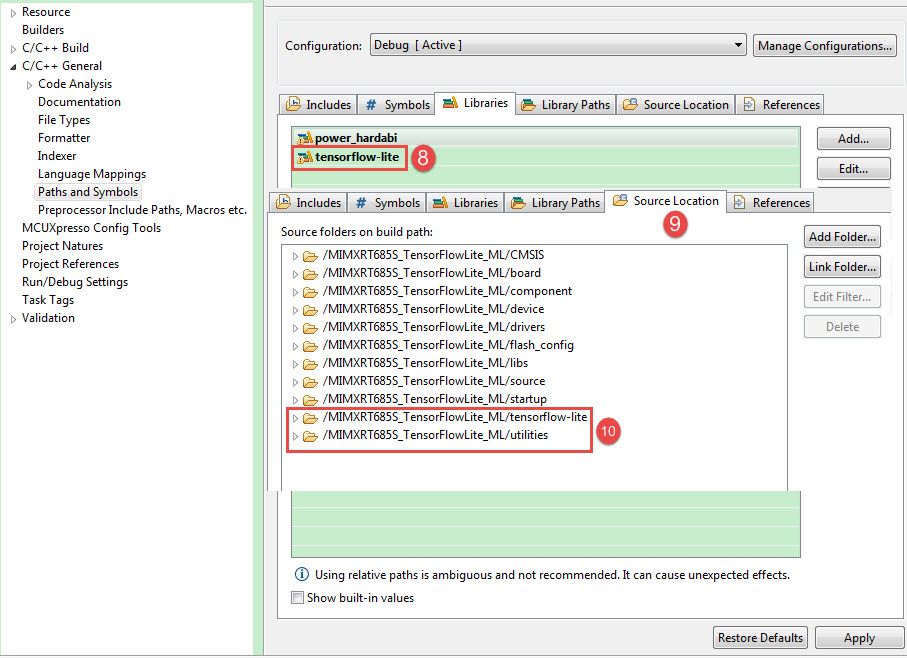The height and width of the screenshot is (658, 907).
Task: Select the power_hardabi entry in Libraries list
Action: click(356, 138)
